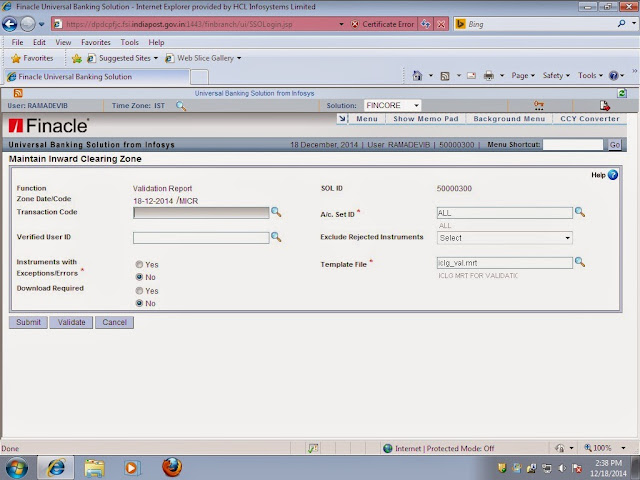
Task: Click the Read Mail icon in command bar
Action: click(x=471, y=76)
